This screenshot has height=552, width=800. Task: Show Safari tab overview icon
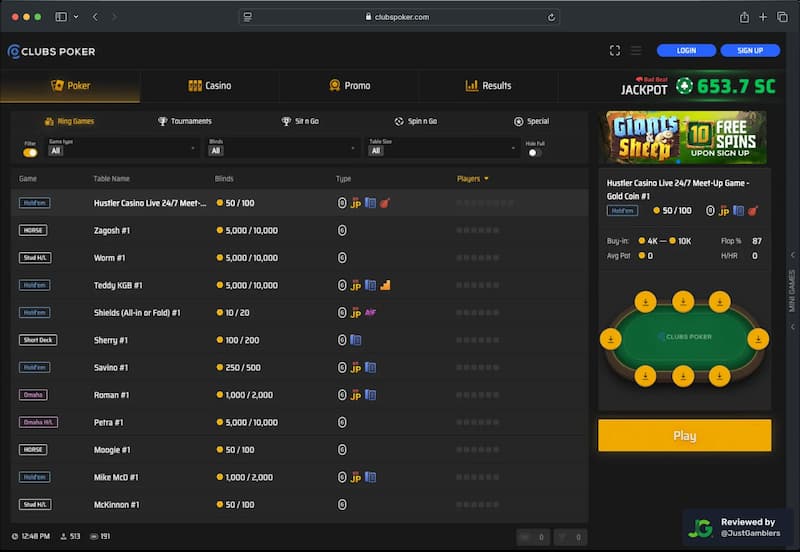782,17
